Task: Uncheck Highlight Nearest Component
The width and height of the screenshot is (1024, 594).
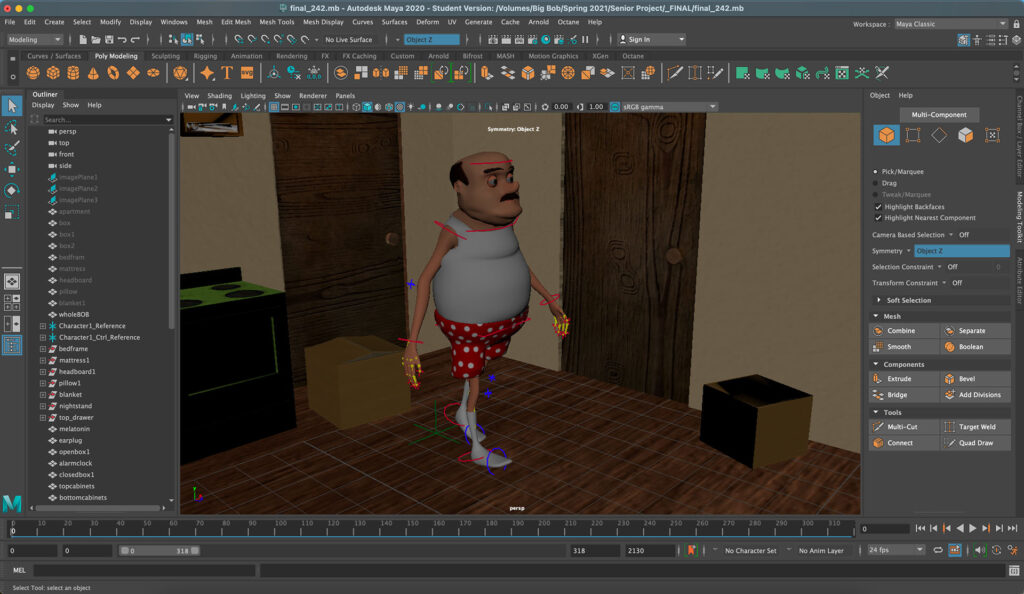Action: click(878, 218)
